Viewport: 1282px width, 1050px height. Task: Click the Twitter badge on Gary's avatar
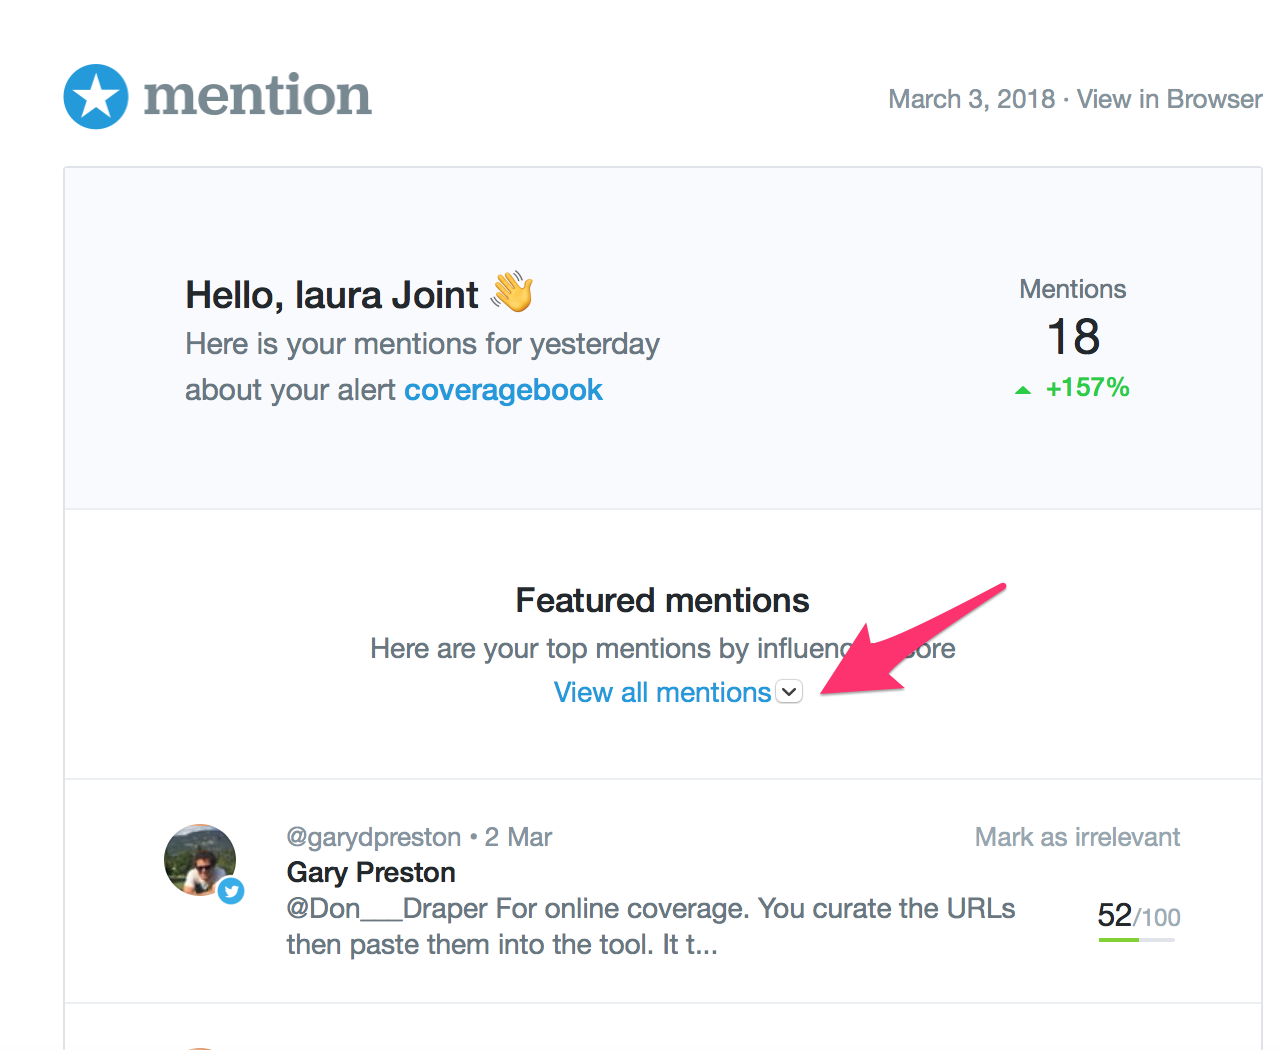231,890
